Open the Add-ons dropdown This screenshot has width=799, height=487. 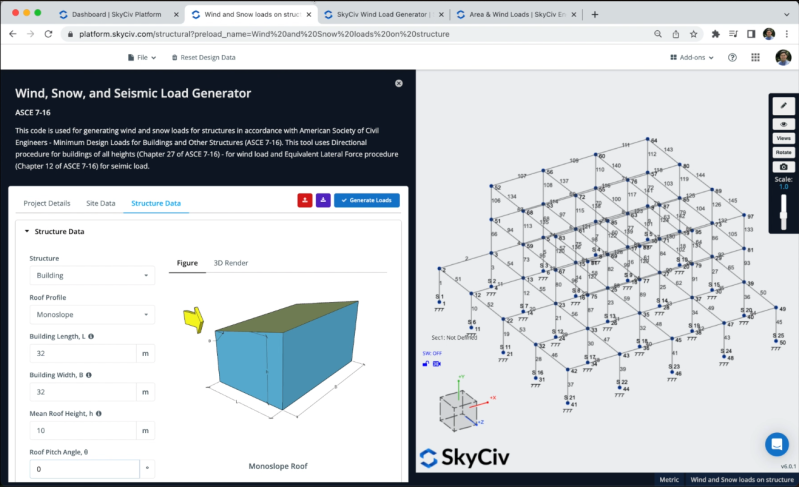[691, 58]
